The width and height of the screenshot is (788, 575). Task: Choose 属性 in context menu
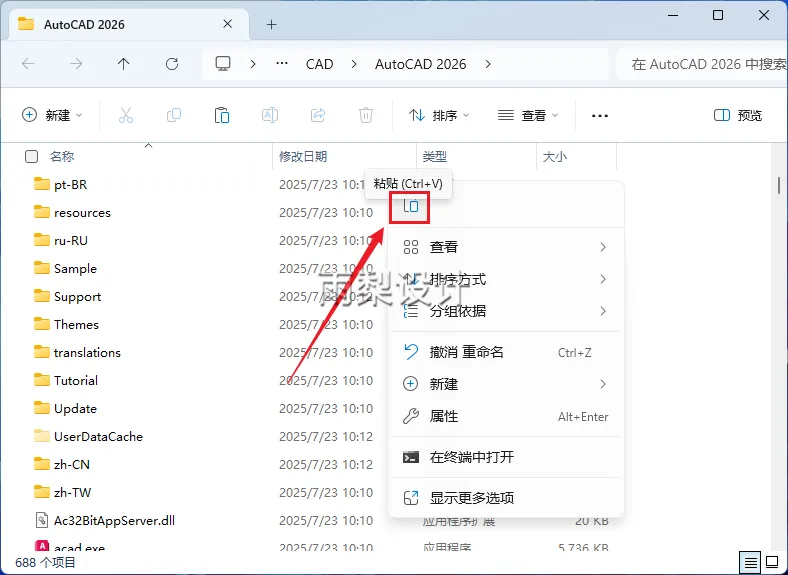point(506,416)
